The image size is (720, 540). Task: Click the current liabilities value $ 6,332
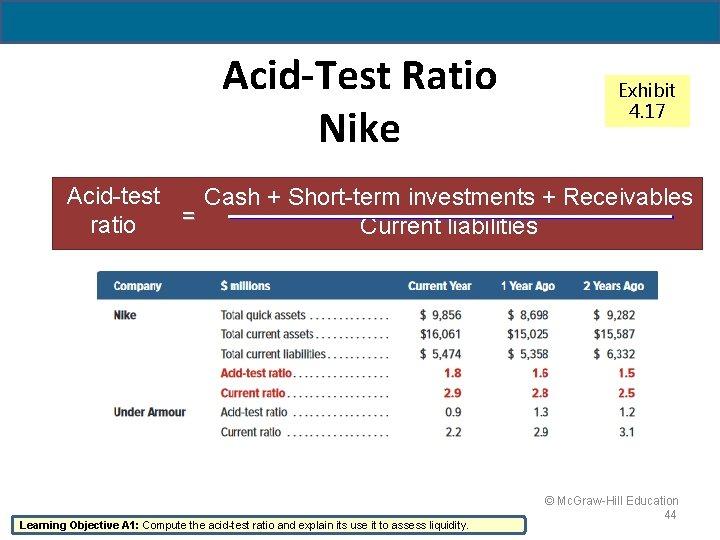click(614, 354)
